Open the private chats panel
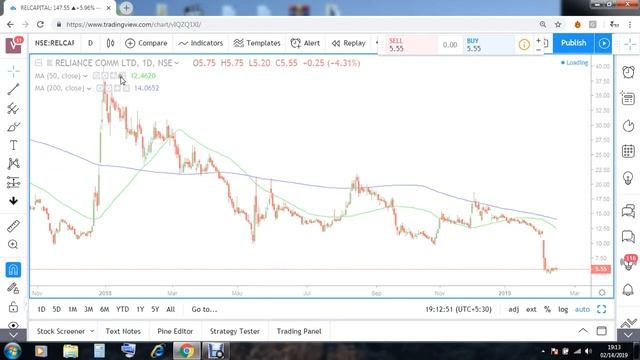This screenshot has width=640, height=360. coord(628,237)
